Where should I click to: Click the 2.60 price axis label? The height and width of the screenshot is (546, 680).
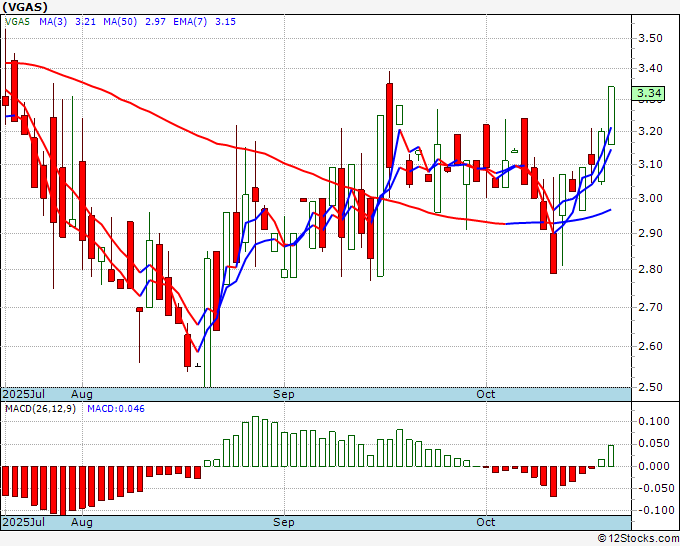[x=651, y=346]
